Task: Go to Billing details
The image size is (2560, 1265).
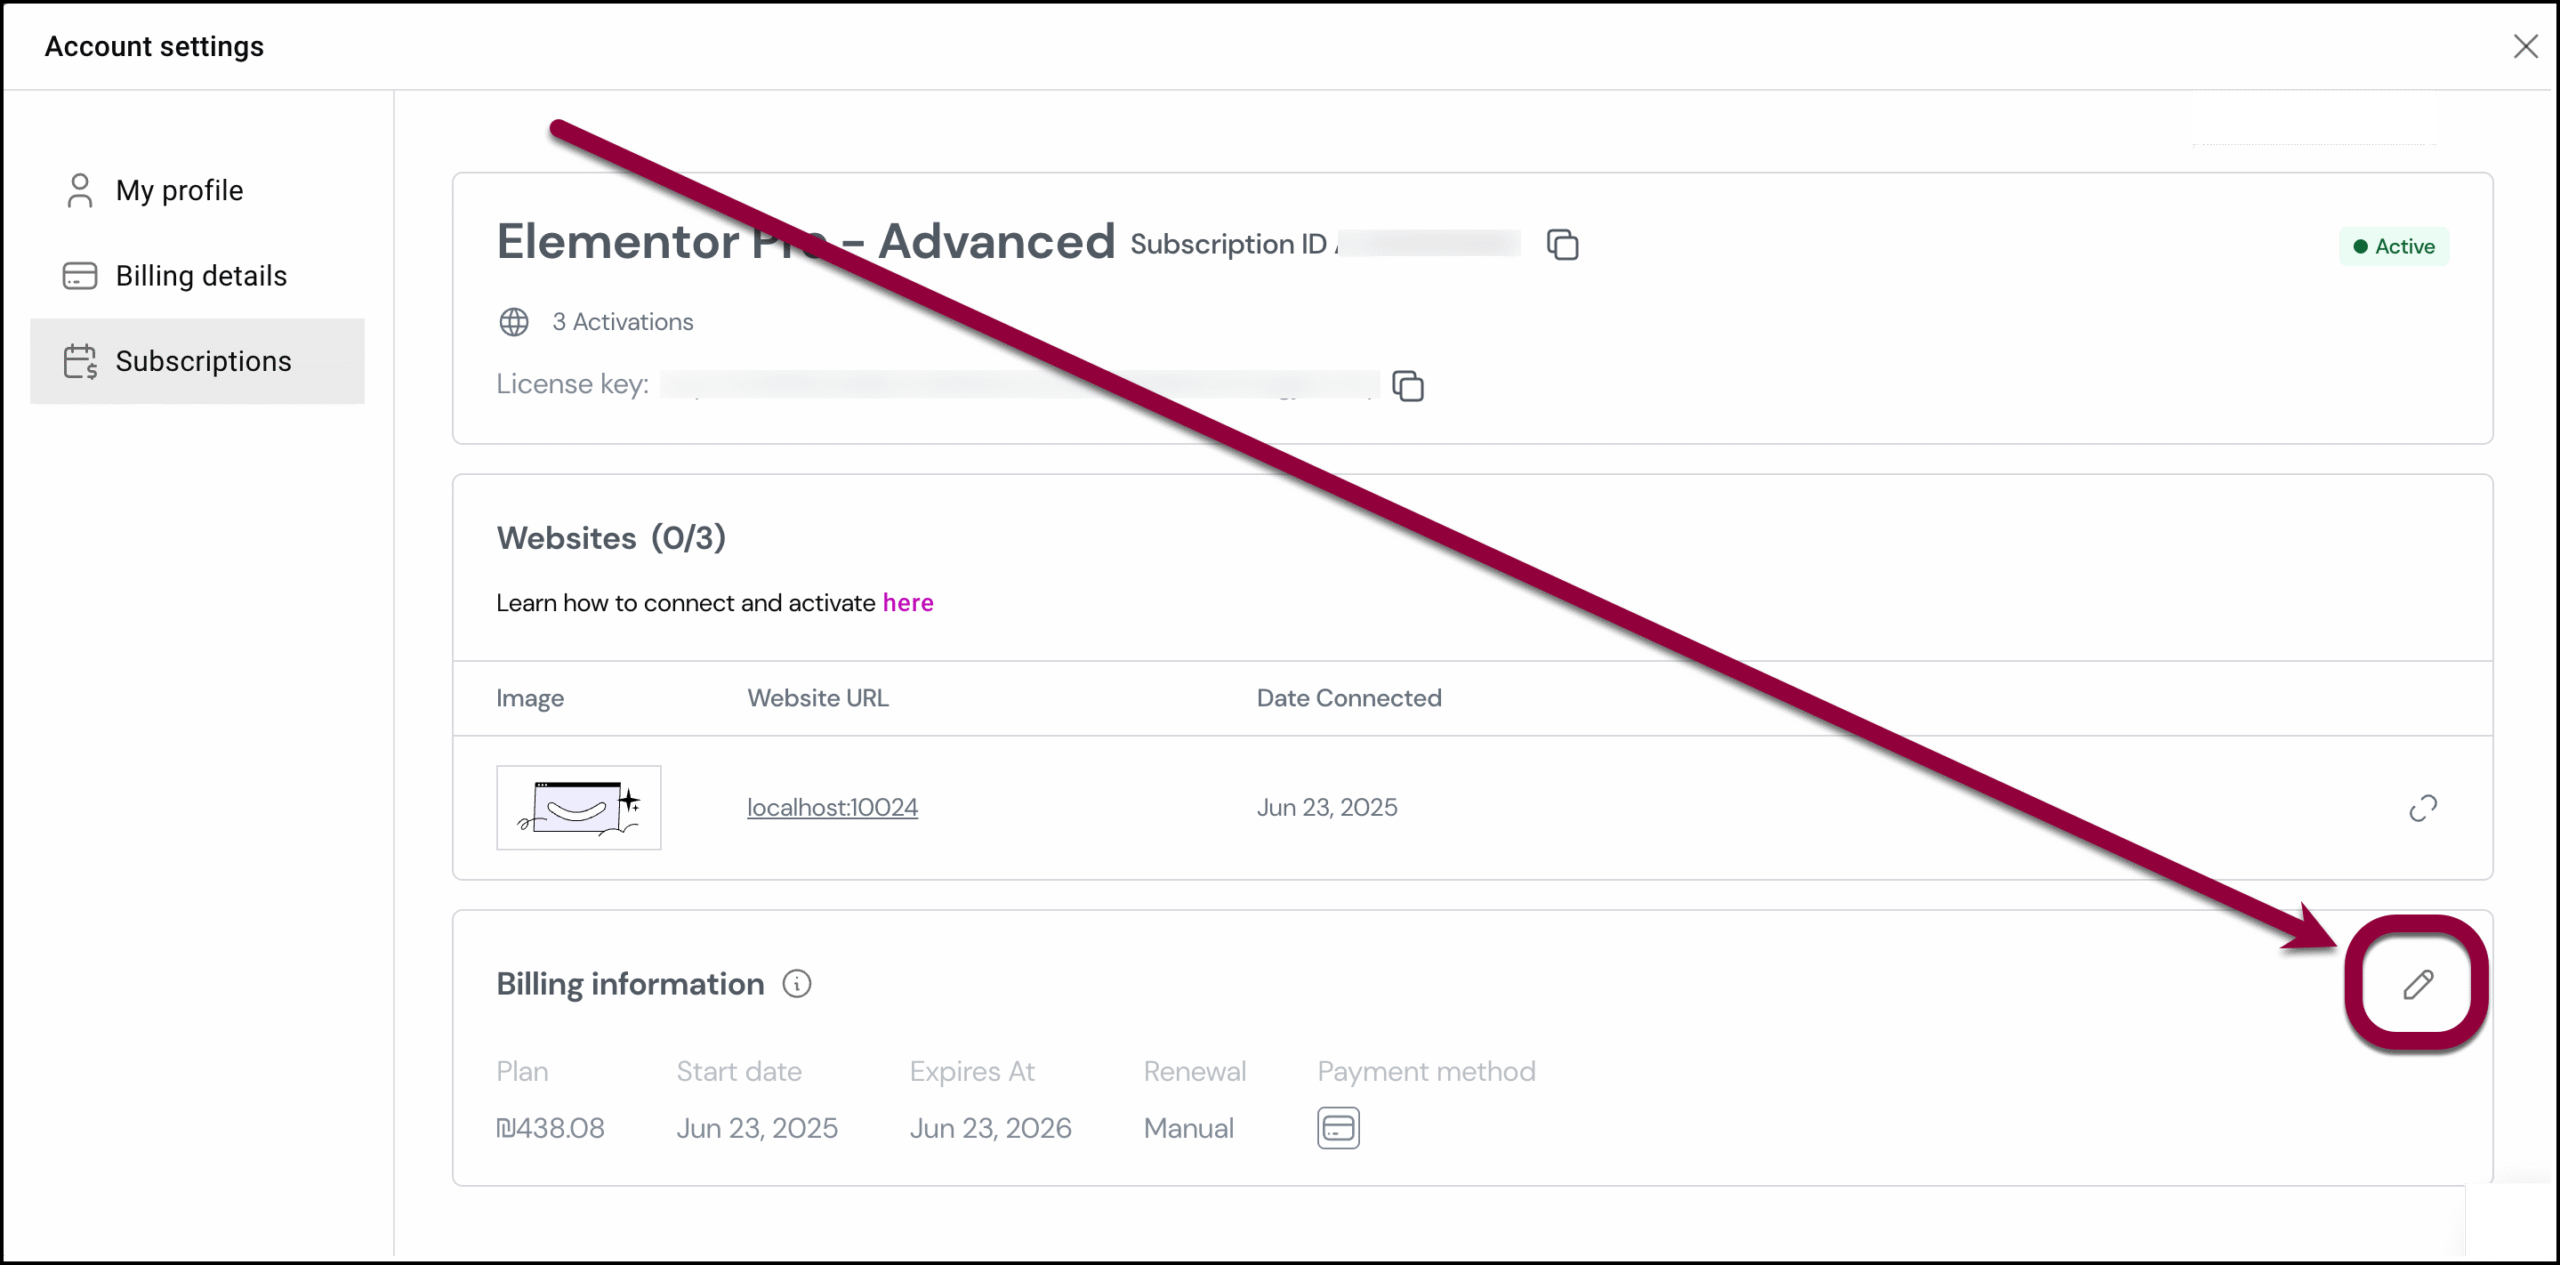Action: (x=201, y=276)
